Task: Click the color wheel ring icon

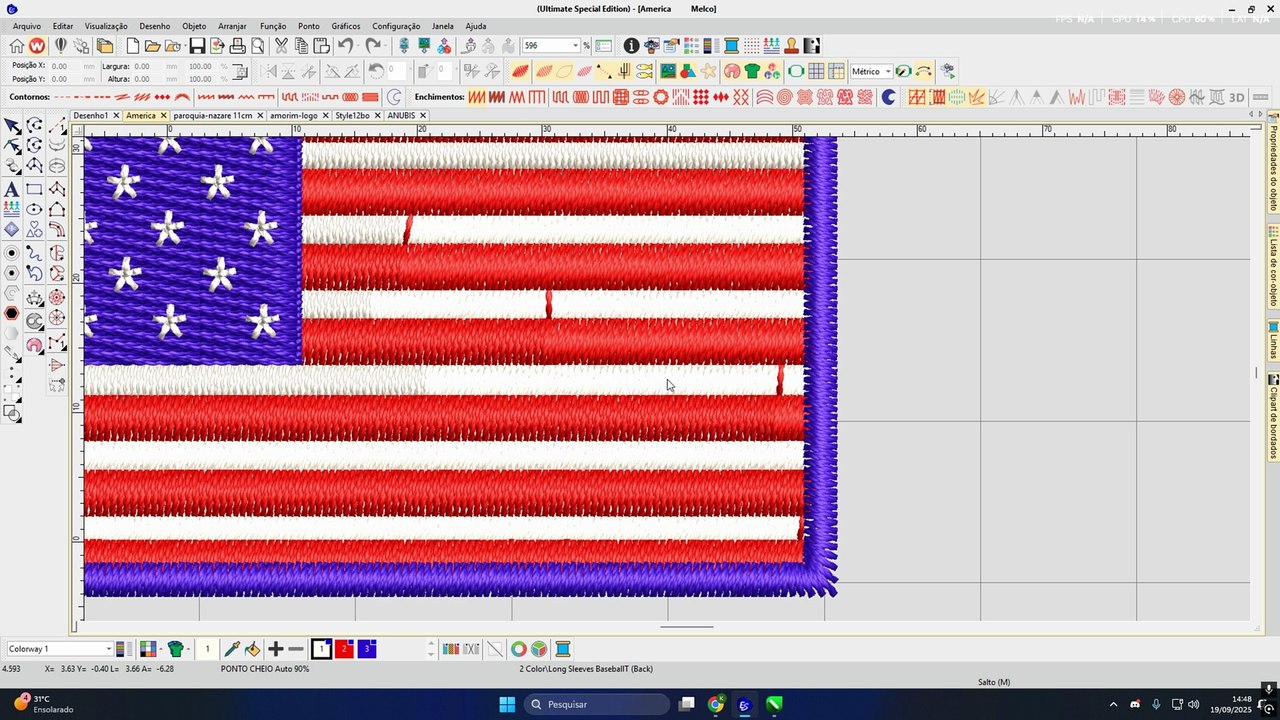Action: point(518,649)
